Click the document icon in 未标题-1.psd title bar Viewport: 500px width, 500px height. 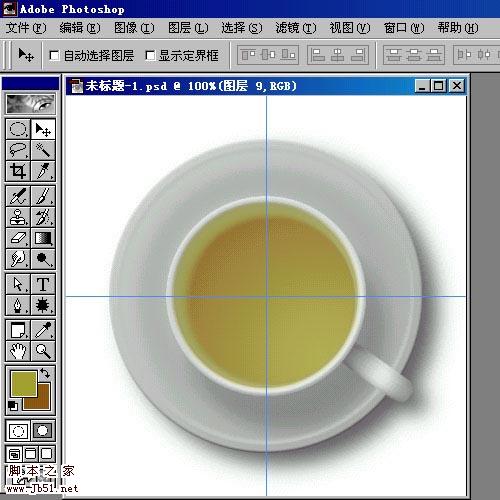pos(77,86)
